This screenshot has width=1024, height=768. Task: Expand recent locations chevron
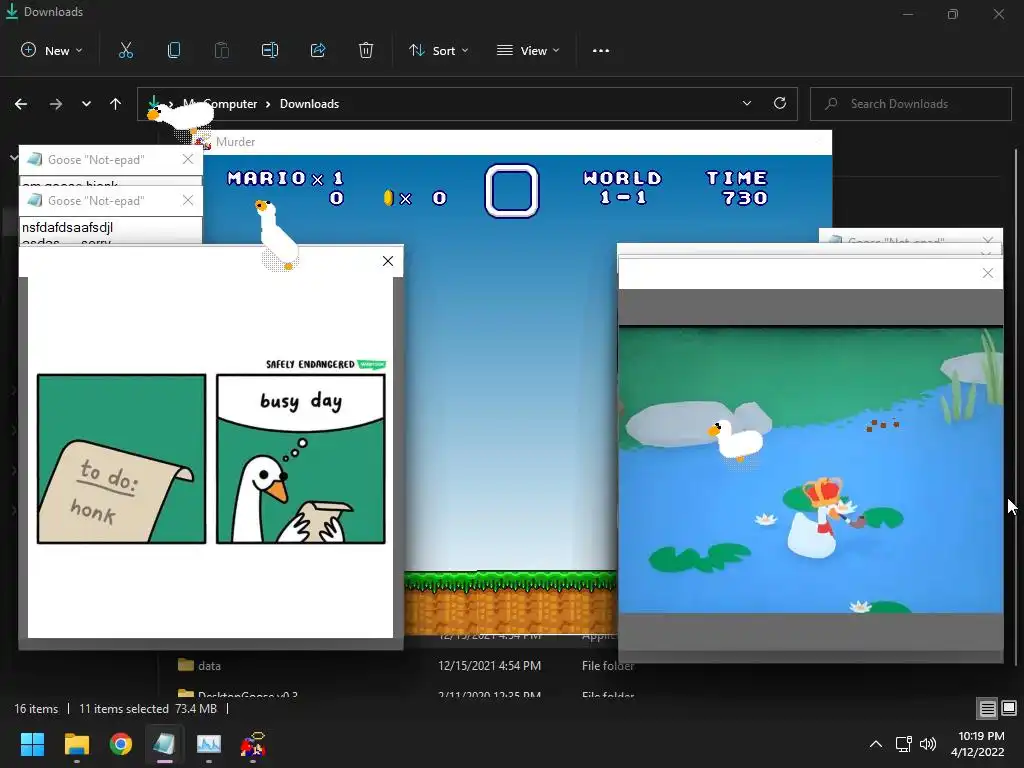86,104
